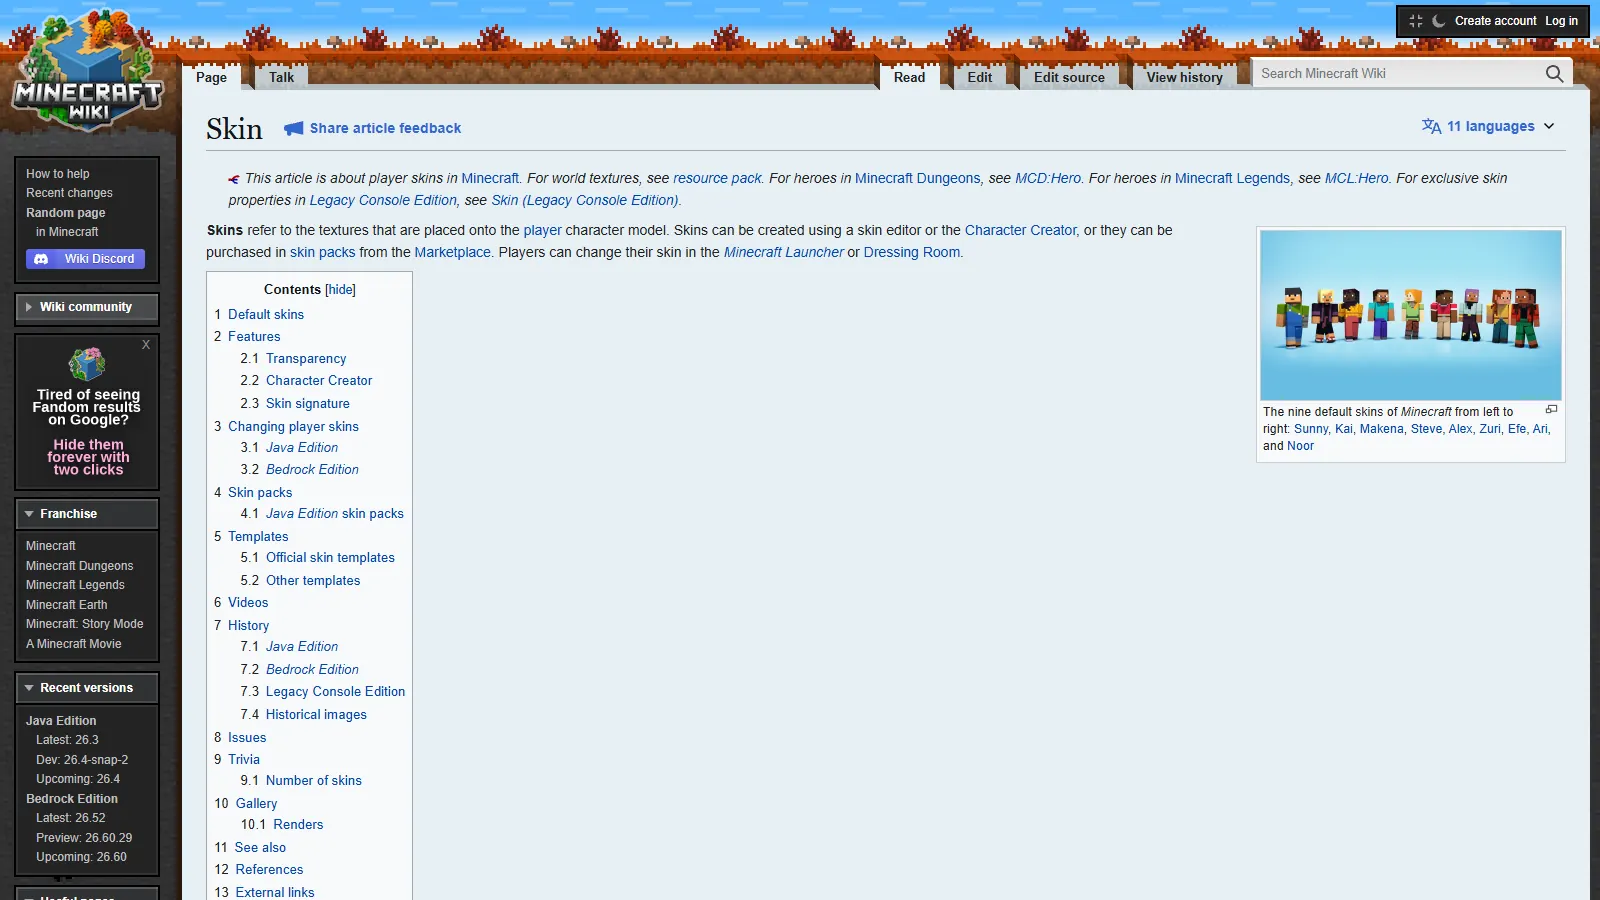Image resolution: width=1600 pixels, height=900 pixels.
Task: Click the resource pack link
Action: (717, 178)
